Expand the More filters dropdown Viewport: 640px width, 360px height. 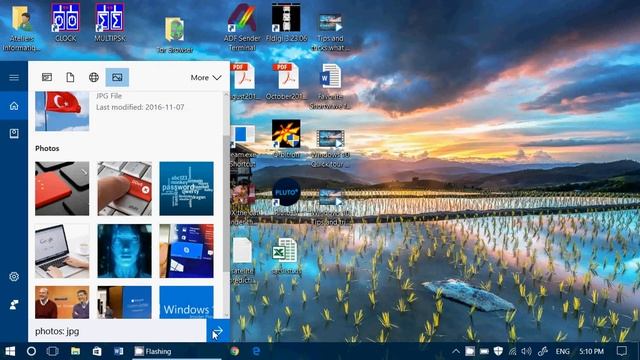click(206, 78)
